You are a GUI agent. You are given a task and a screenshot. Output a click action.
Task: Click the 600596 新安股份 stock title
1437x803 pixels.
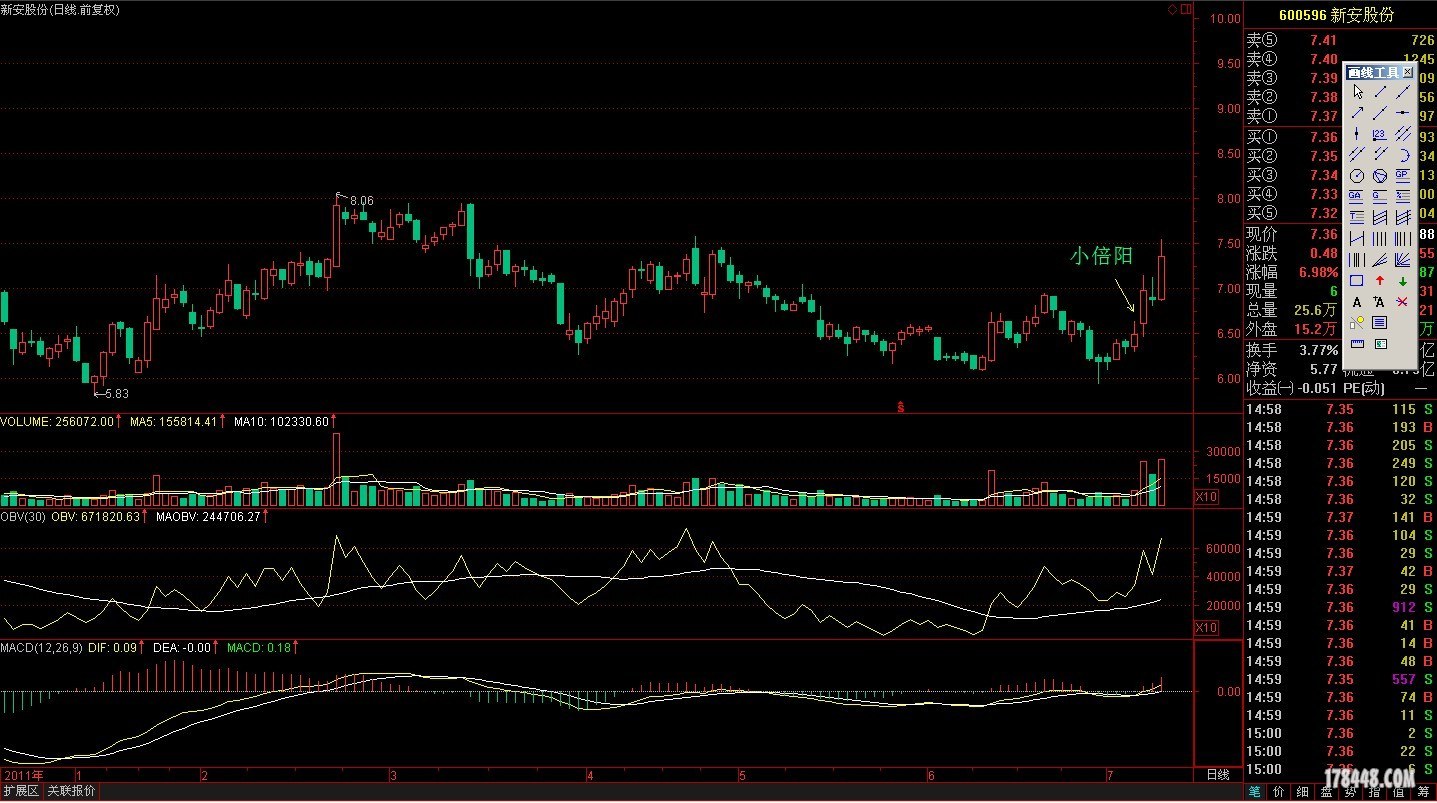click(1336, 15)
